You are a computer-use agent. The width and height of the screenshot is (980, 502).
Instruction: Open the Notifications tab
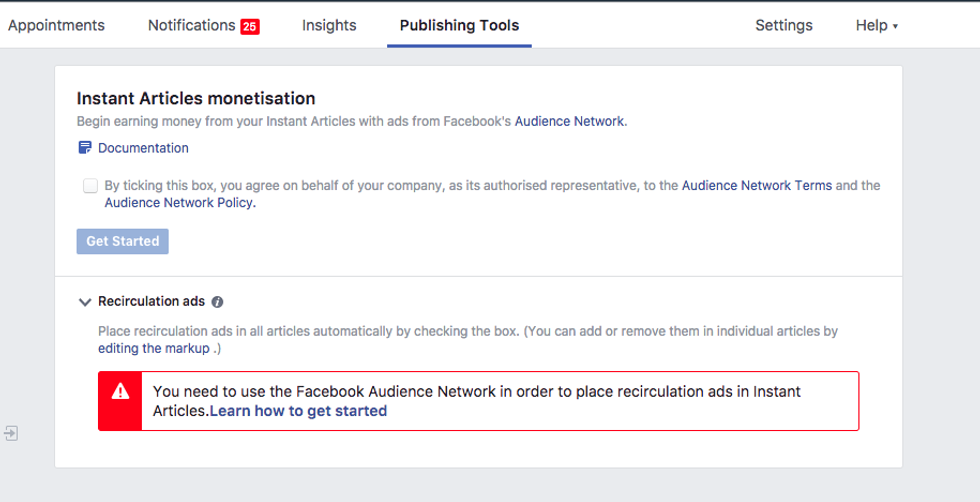point(191,26)
